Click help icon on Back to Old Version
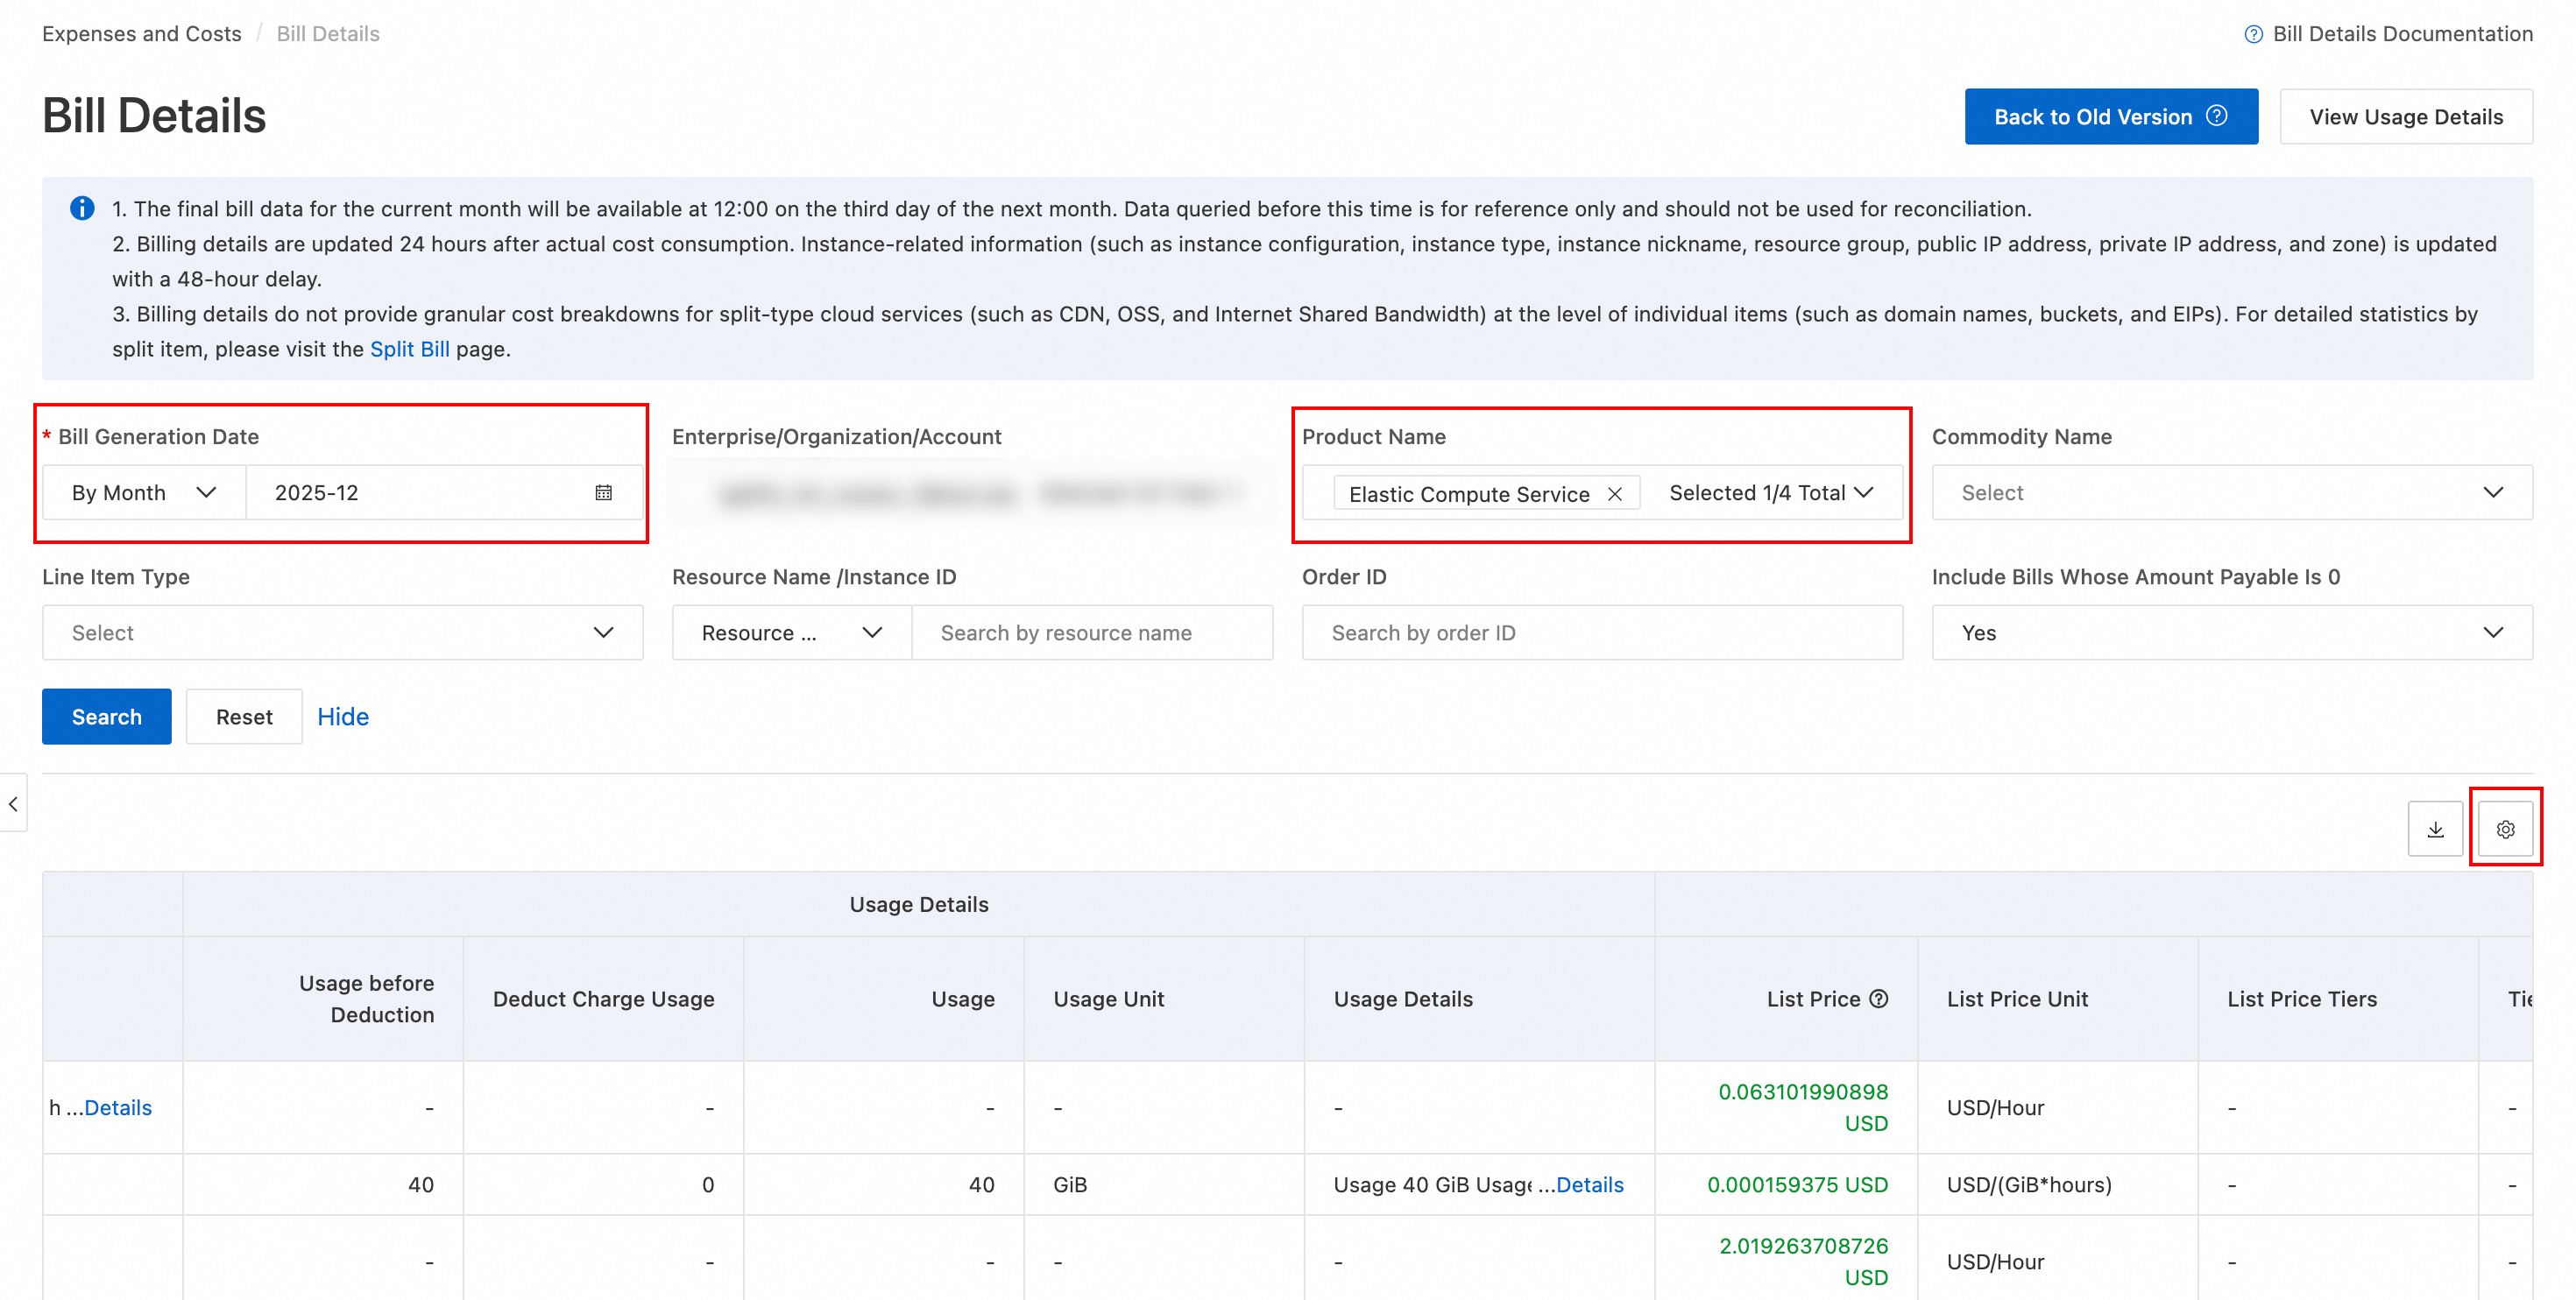 (2217, 116)
